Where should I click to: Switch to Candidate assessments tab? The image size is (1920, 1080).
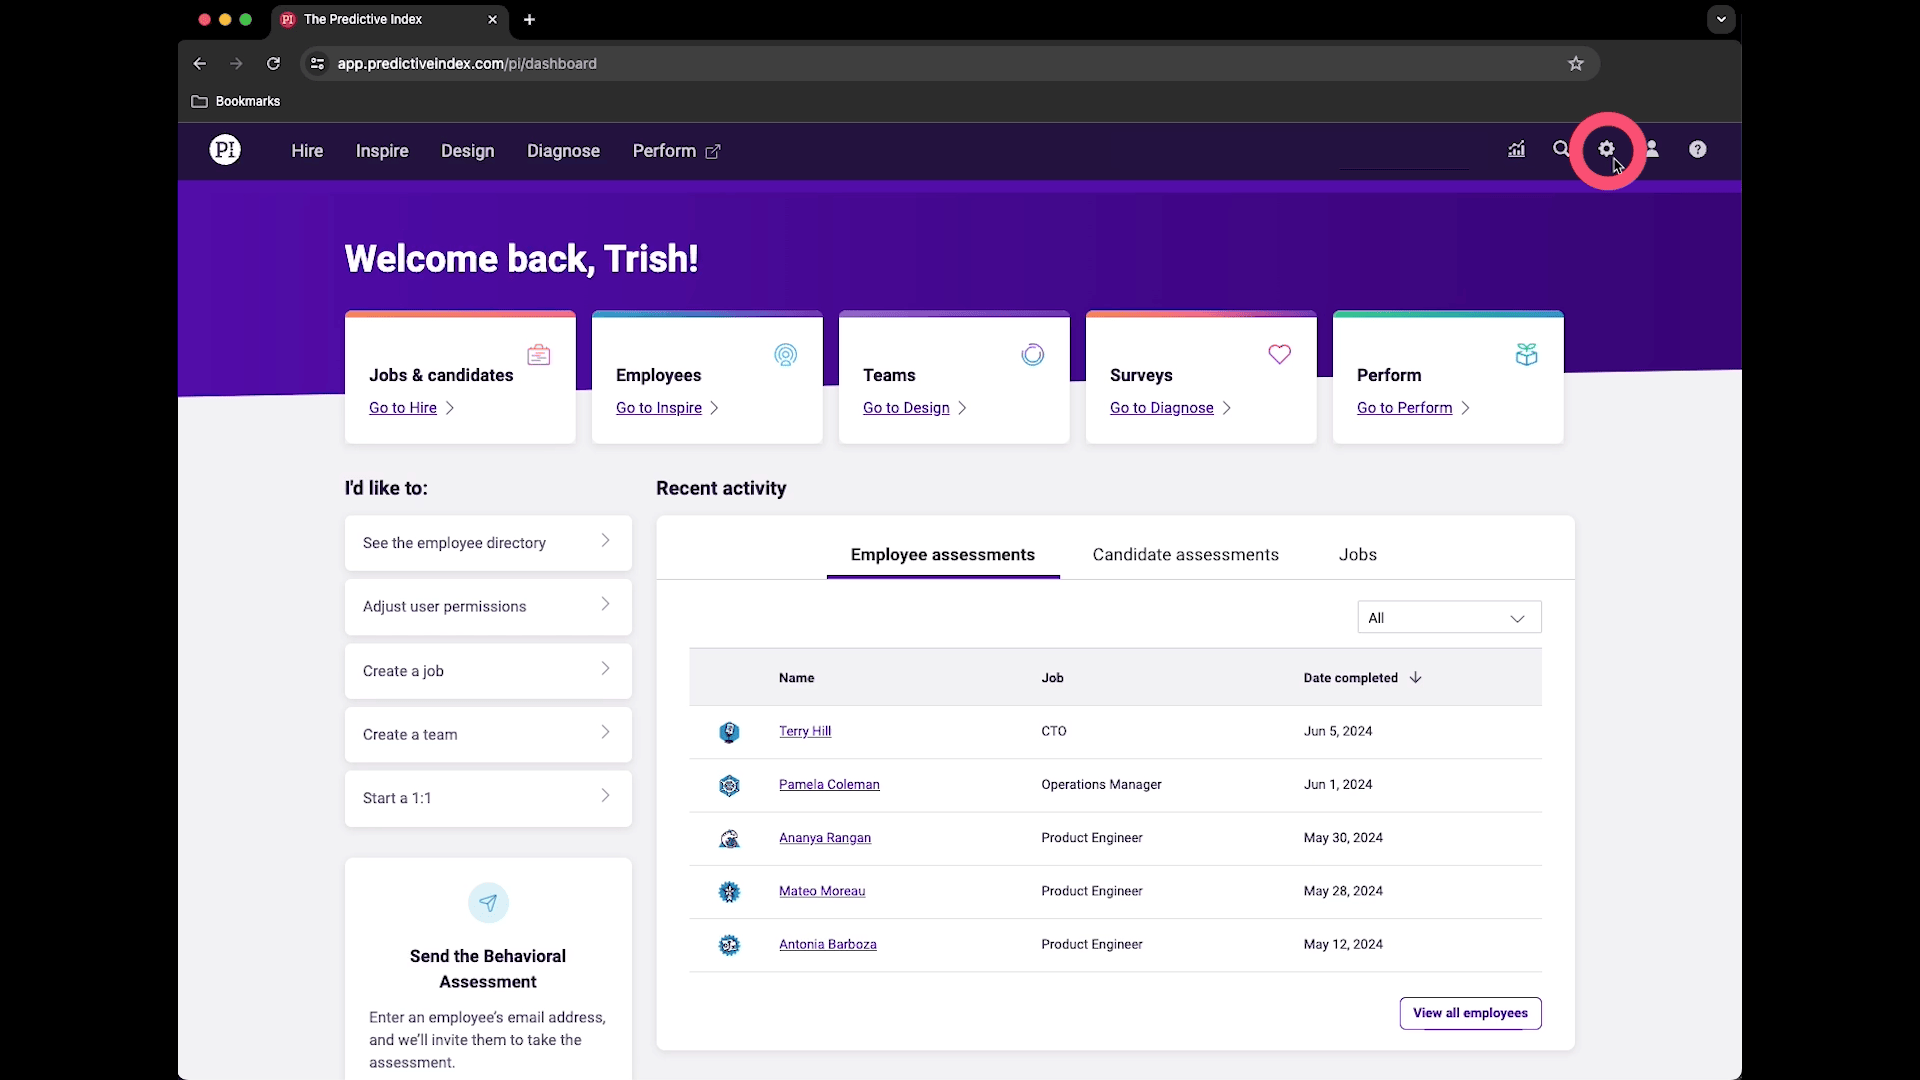pos(1185,555)
